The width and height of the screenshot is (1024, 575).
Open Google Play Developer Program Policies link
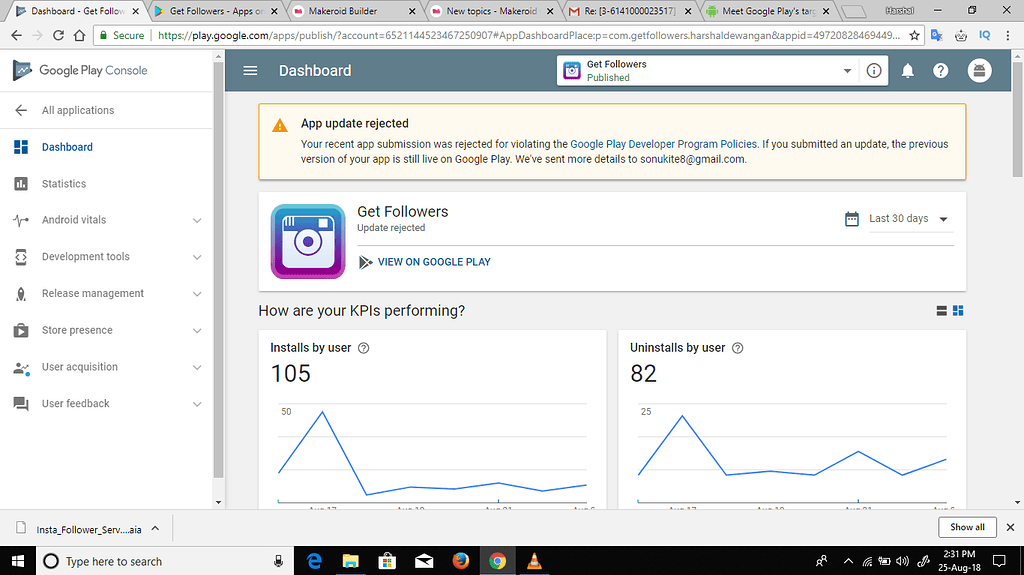point(664,144)
